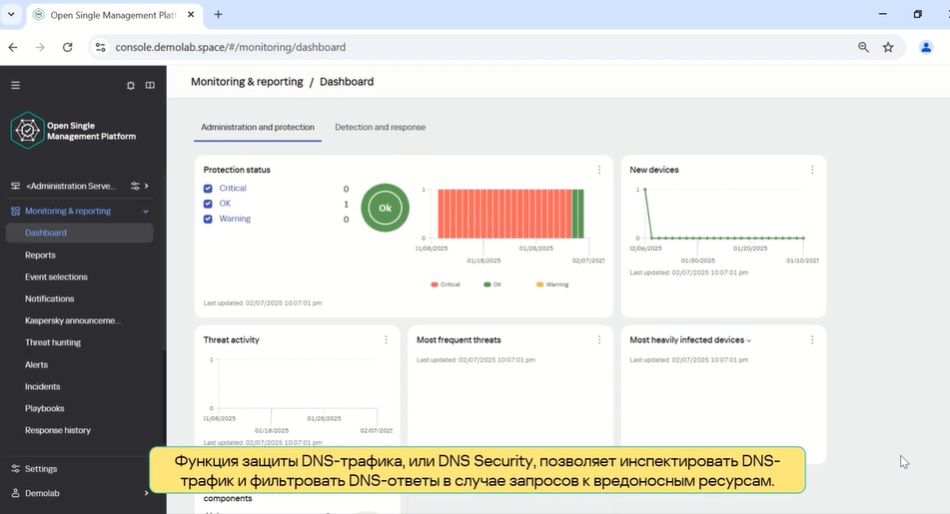The height and width of the screenshot is (514, 950).
Task: Click the green Ok status circle
Action: click(385, 208)
